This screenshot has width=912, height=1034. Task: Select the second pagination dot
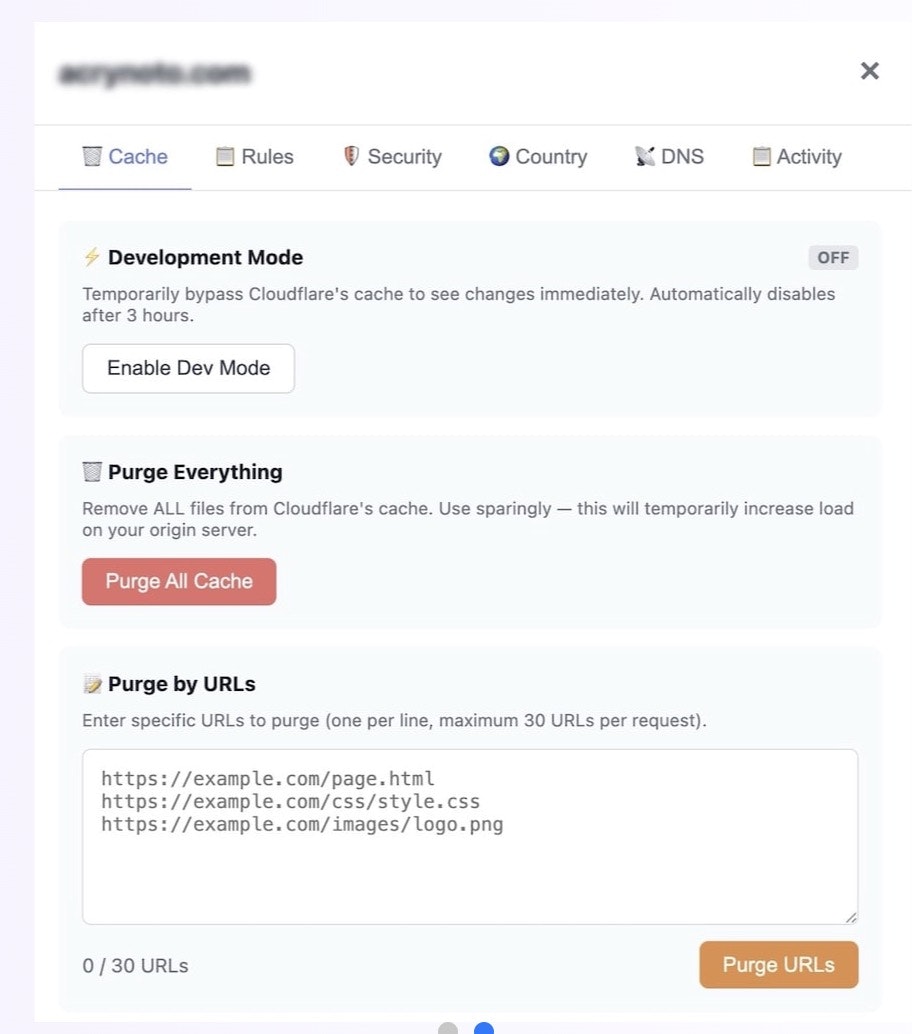[x=484, y=1028]
